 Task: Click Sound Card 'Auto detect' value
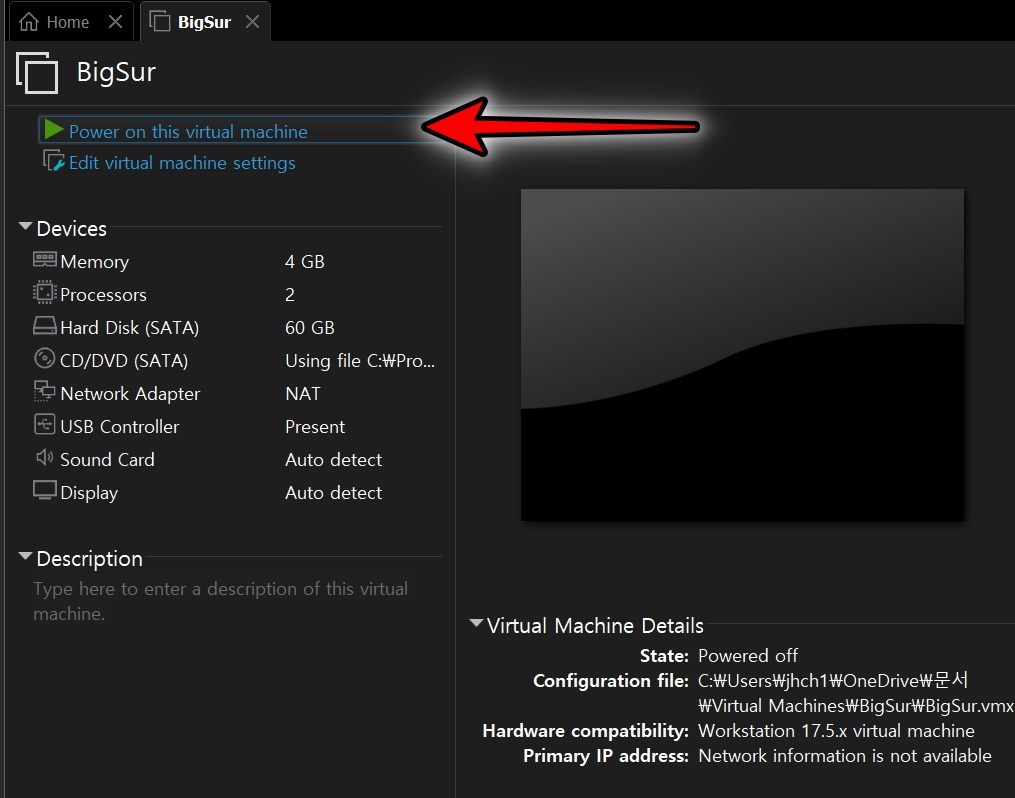tap(333, 460)
